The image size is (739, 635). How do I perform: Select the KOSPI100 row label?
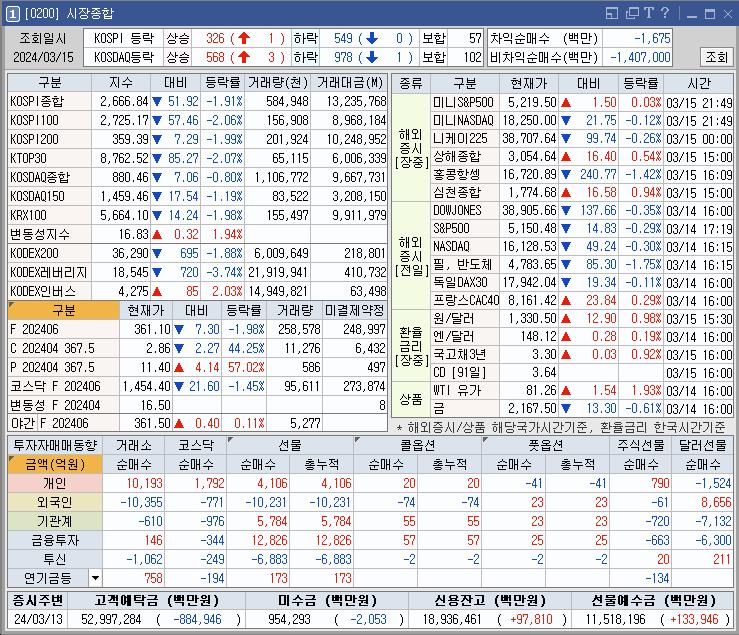(49, 120)
